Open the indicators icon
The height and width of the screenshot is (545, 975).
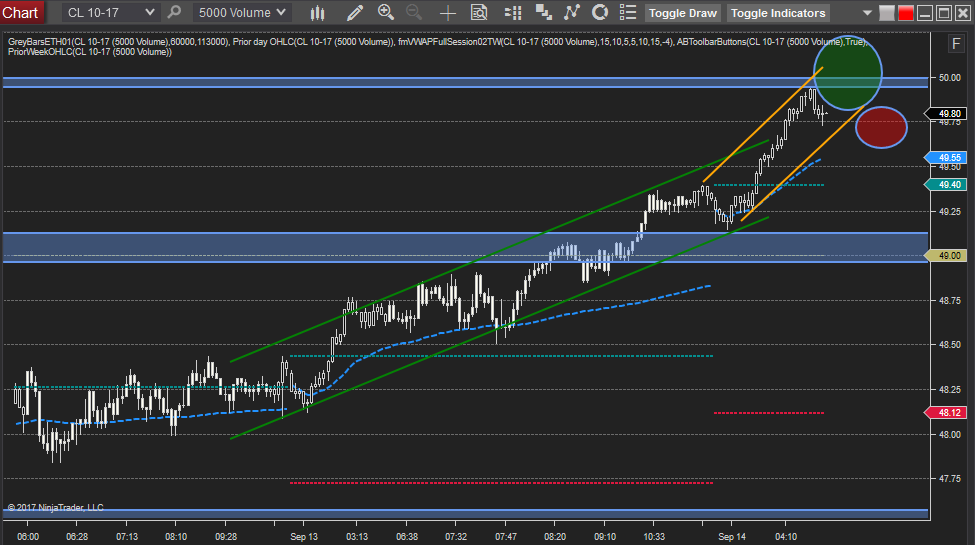click(571, 12)
